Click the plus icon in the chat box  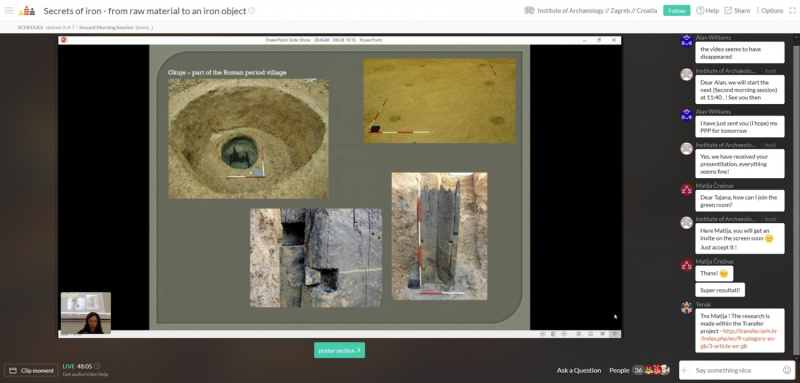[685, 370]
